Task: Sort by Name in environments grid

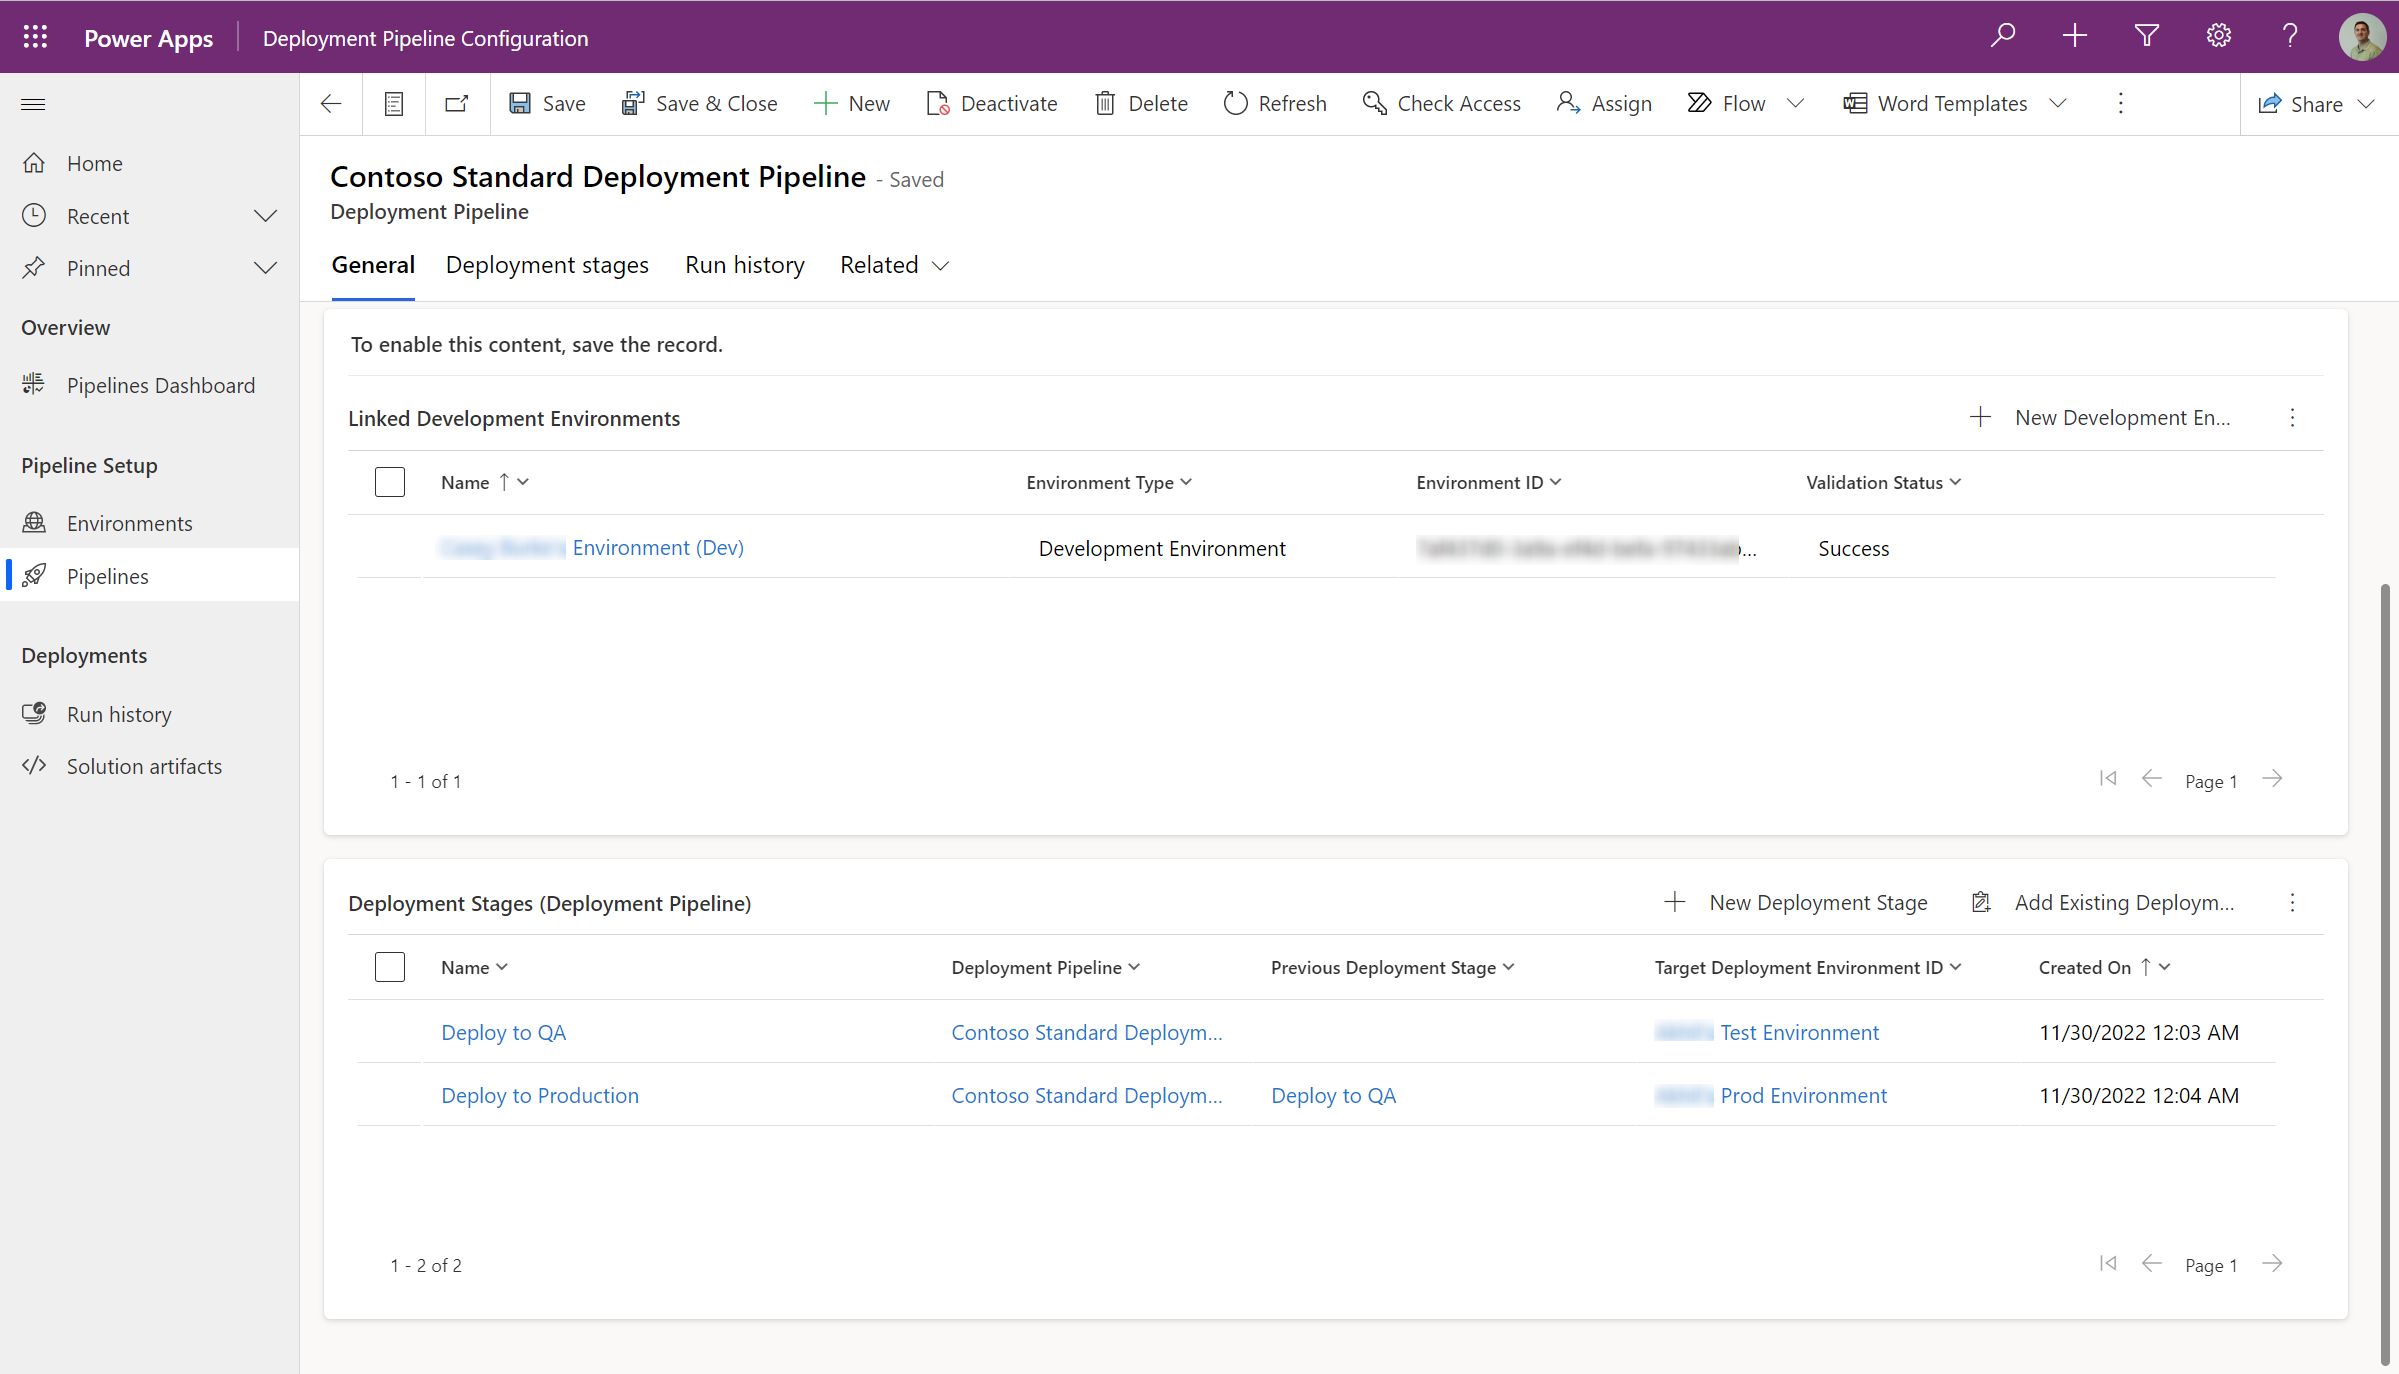Action: [x=485, y=482]
